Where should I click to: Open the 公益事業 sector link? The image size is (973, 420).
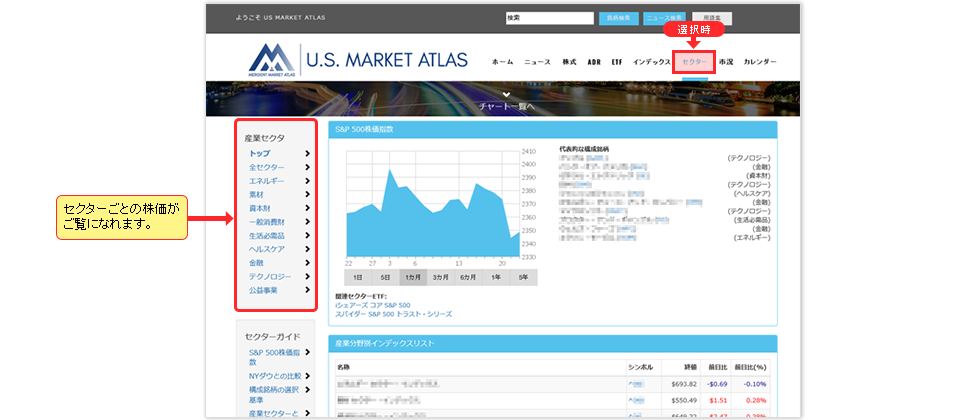[263, 290]
